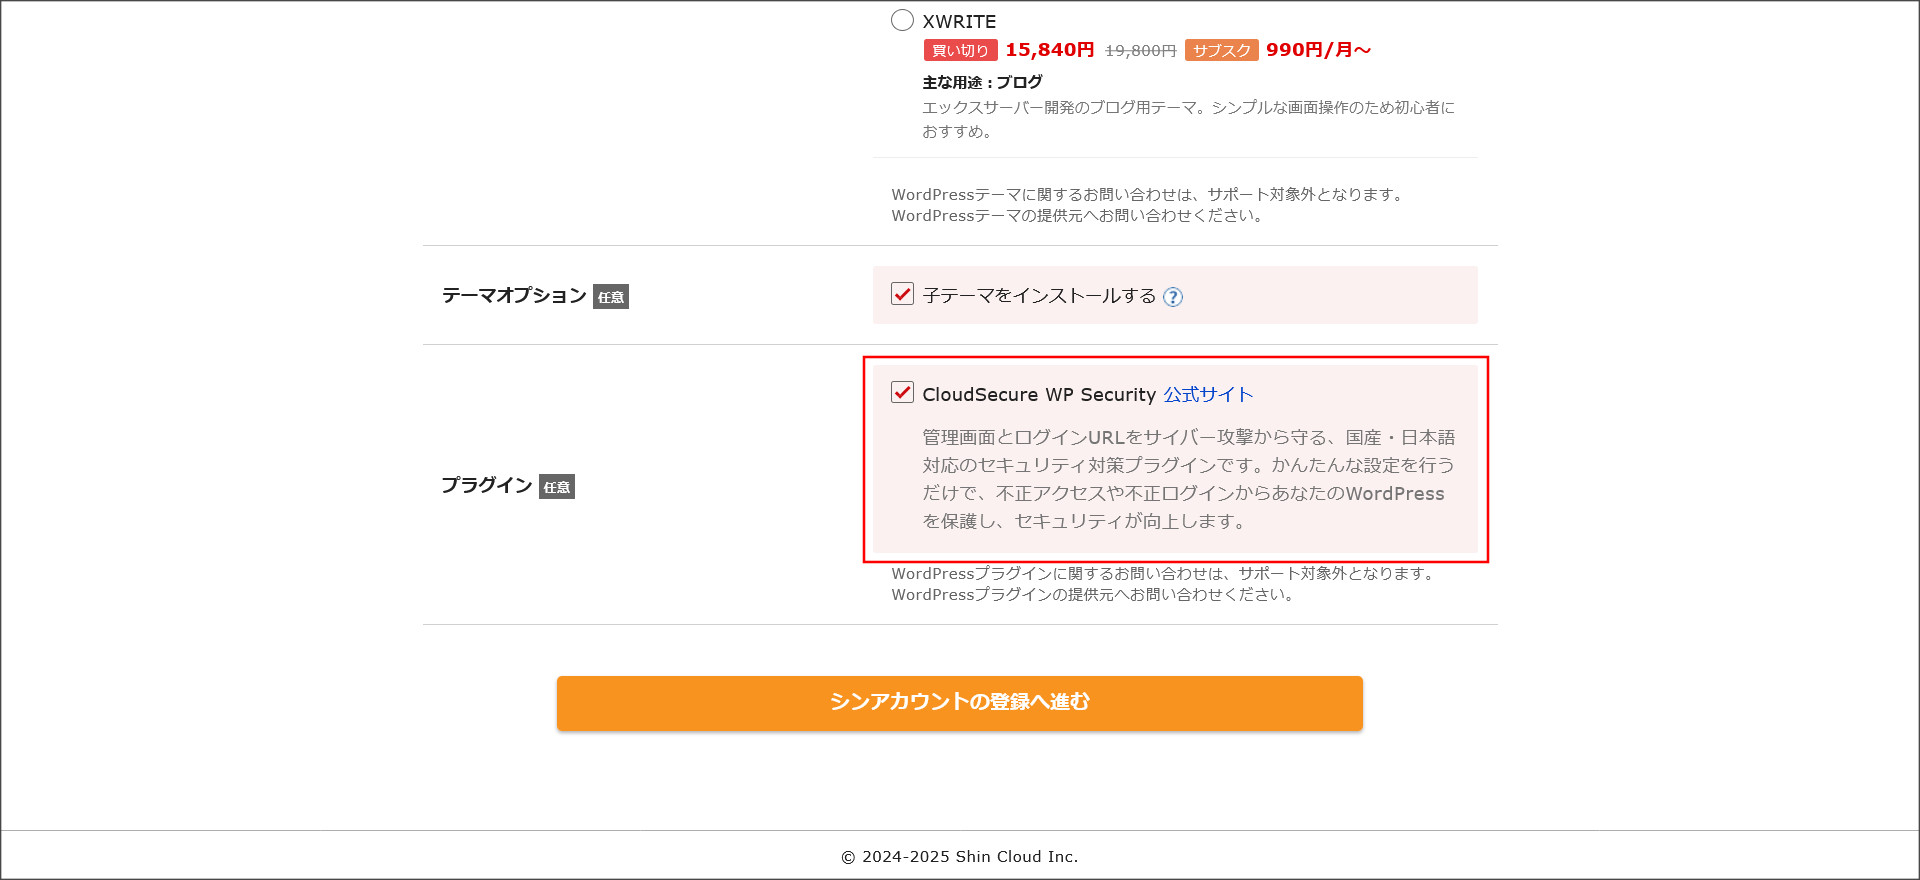
Task: Click the テーマオプション section heading
Action: (x=514, y=295)
